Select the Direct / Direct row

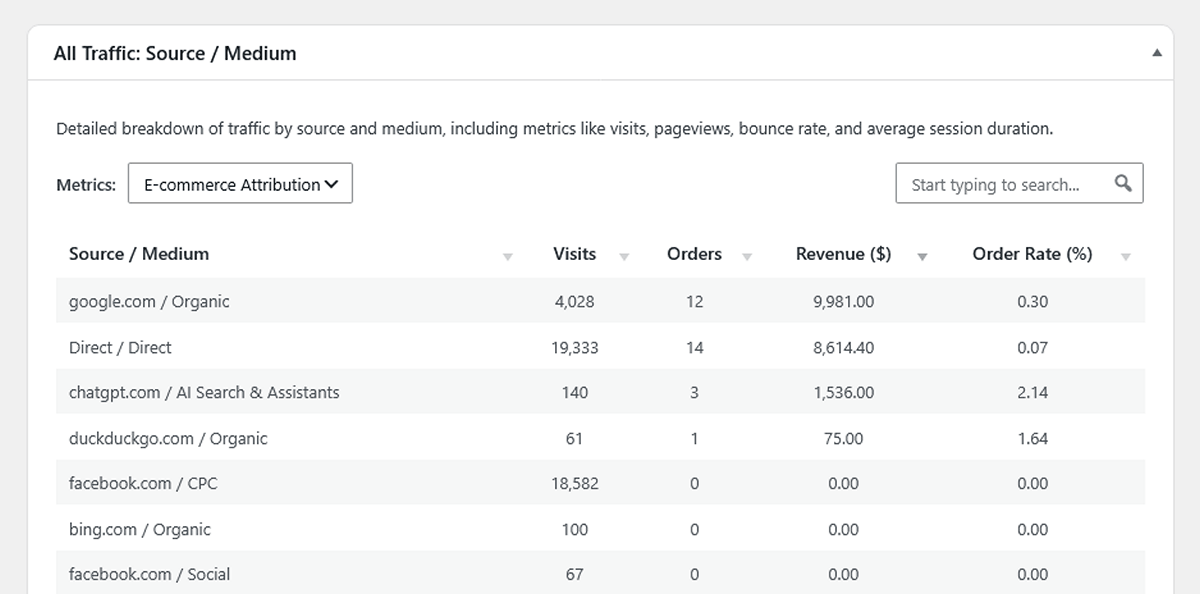pyautogui.click(x=600, y=347)
